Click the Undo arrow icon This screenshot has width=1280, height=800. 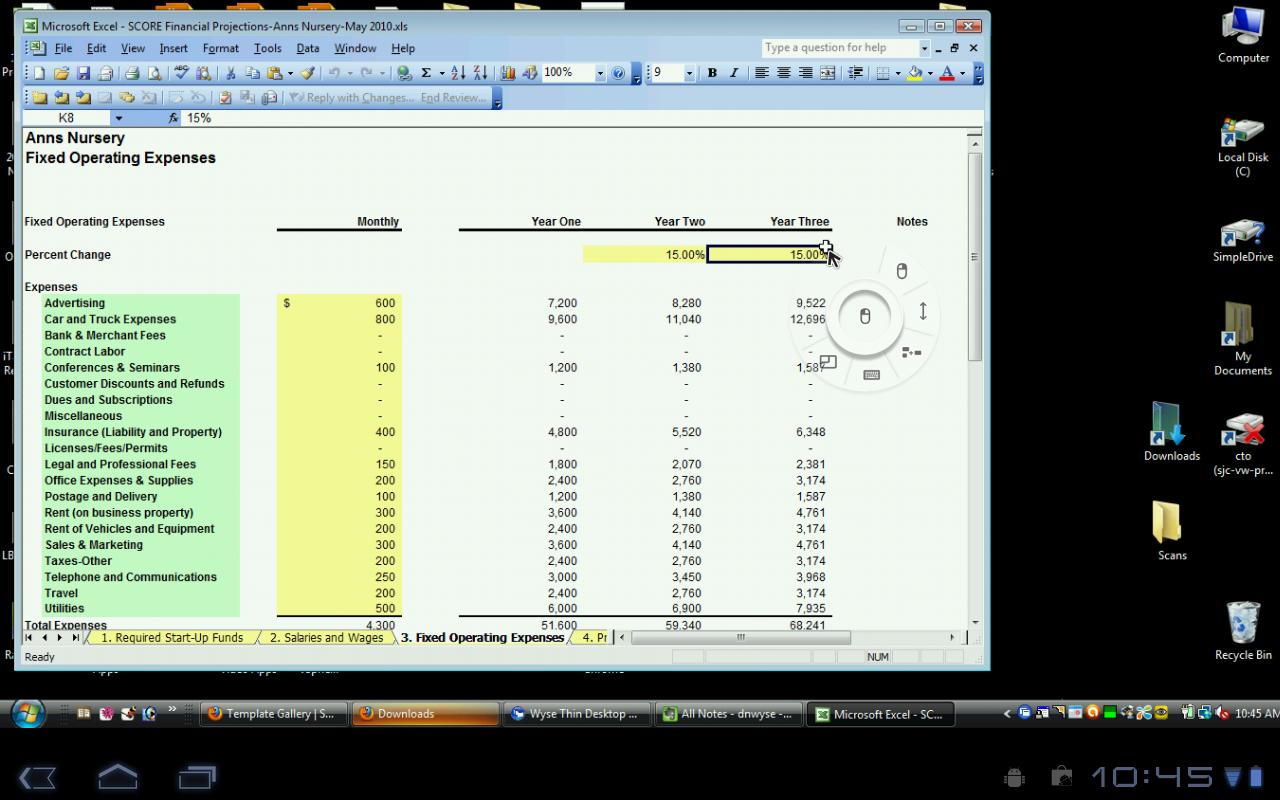click(334, 73)
